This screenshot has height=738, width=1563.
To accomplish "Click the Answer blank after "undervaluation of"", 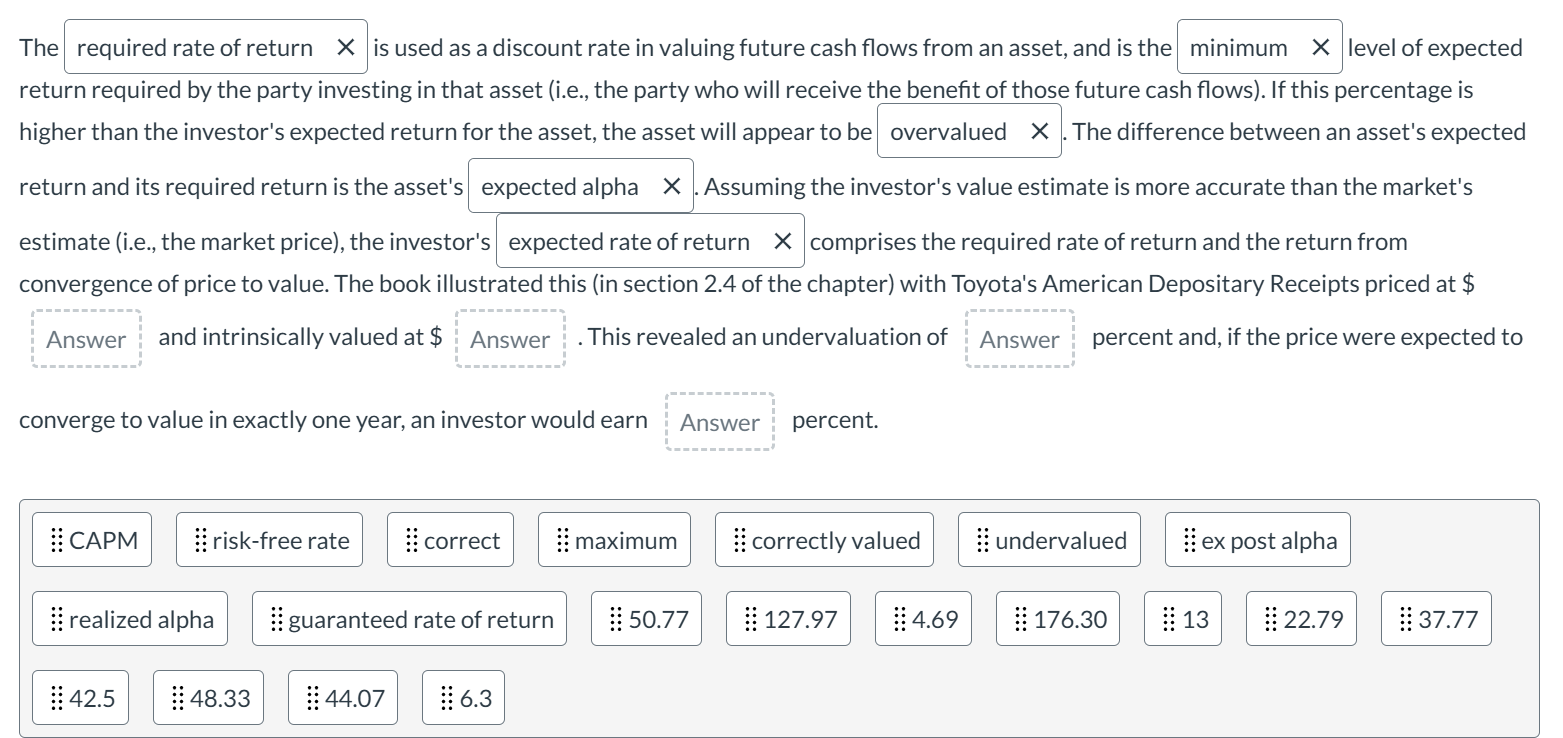I will click(1019, 338).
